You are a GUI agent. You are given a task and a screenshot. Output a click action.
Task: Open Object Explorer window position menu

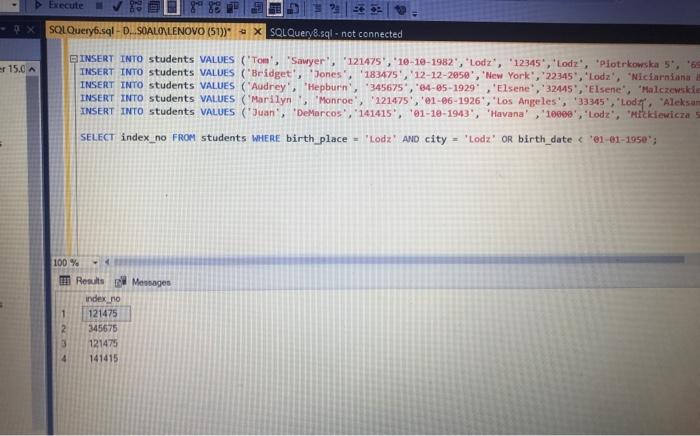3,29
